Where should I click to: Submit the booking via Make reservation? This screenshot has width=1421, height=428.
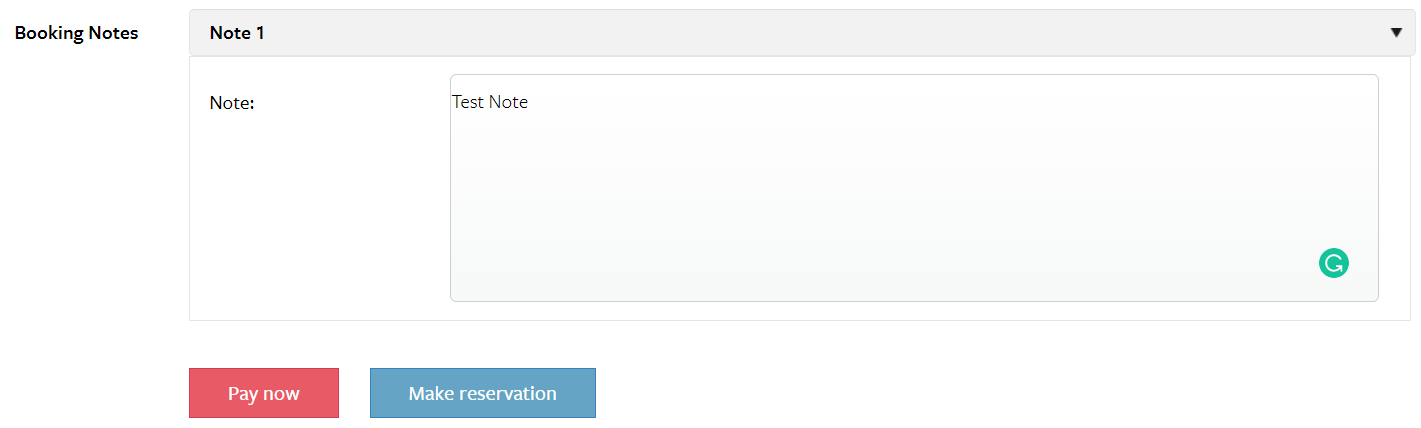coord(483,393)
